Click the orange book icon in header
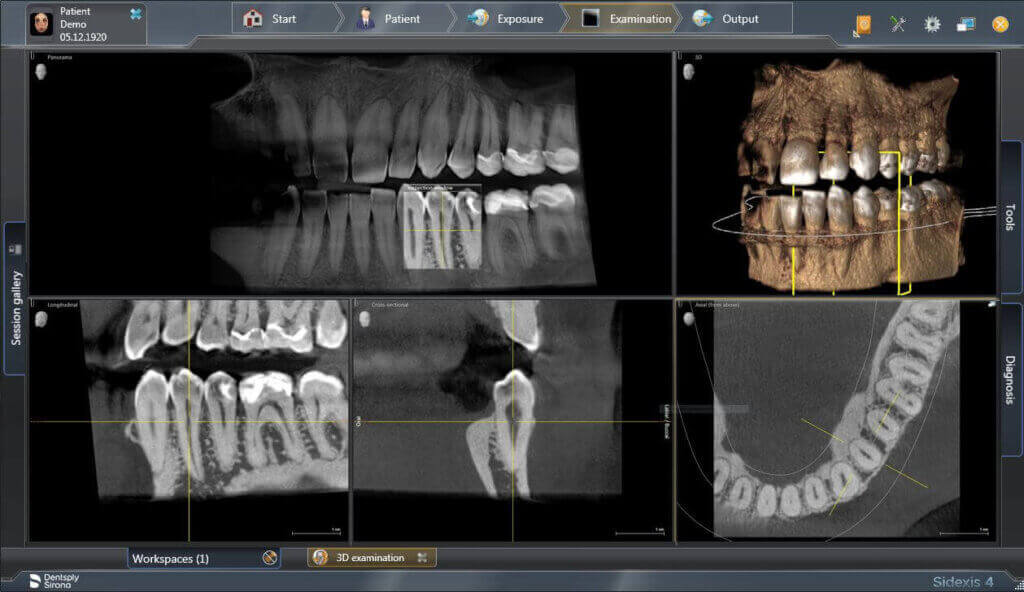1024x592 pixels. pyautogui.click(x=863, y=25)
